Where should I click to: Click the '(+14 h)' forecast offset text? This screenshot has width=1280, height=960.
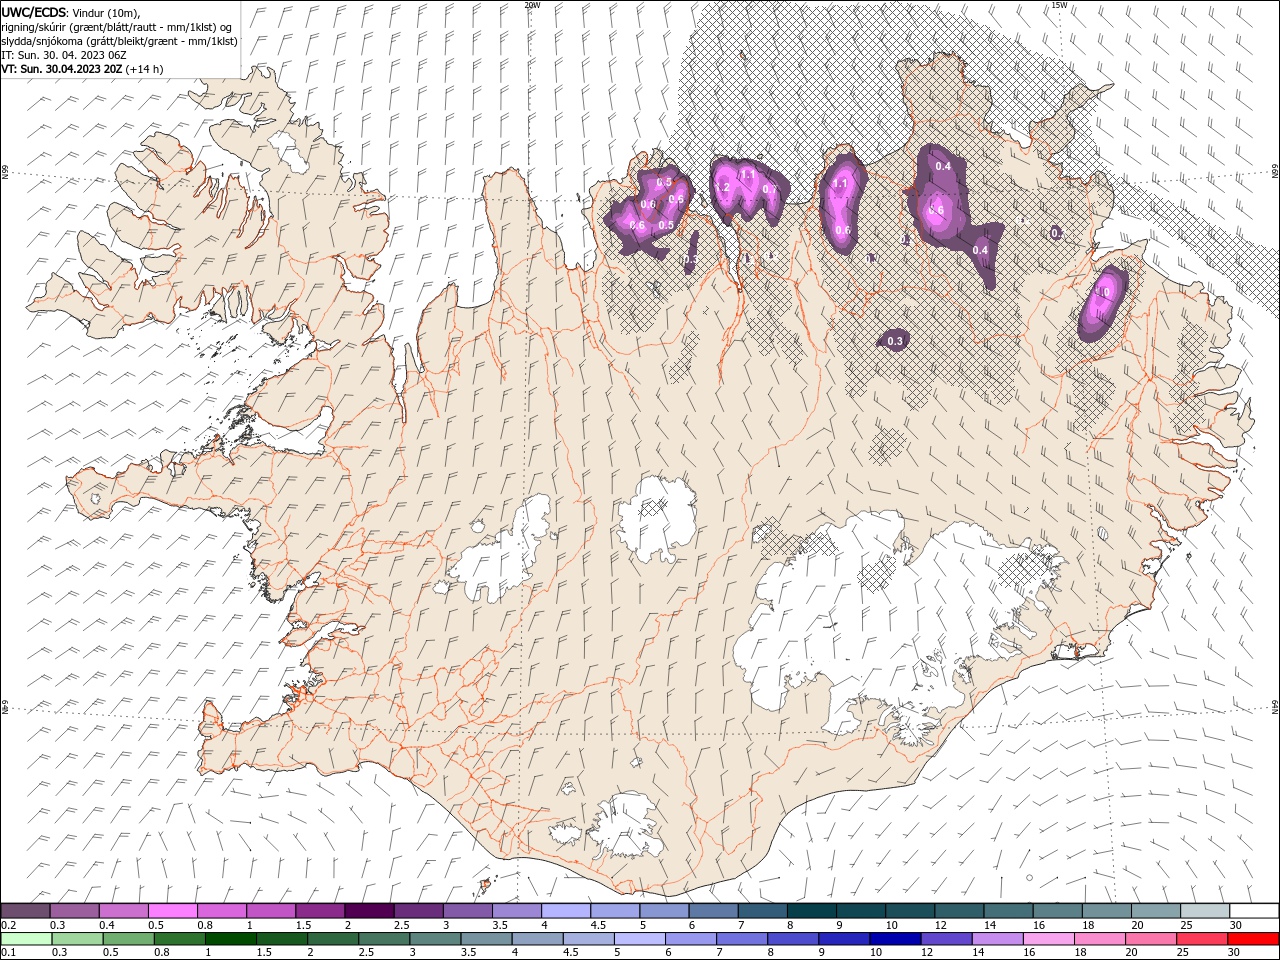(x=145, y=69)
